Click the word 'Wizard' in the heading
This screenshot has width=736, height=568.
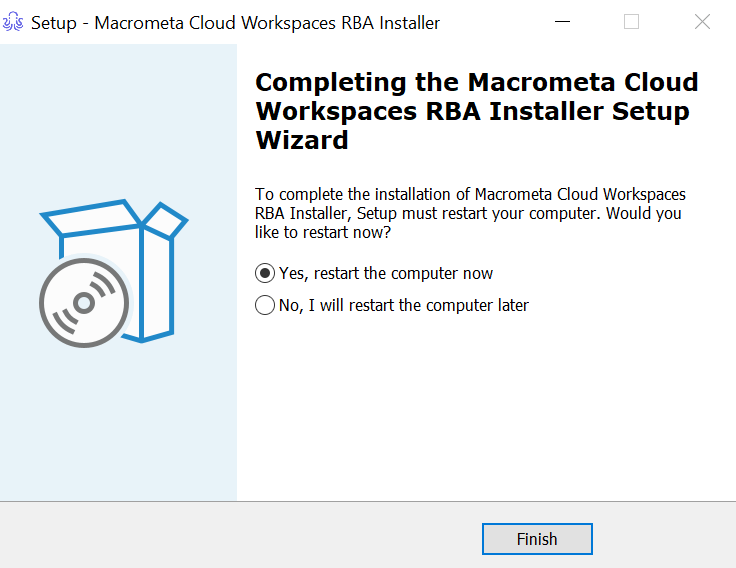302,140
